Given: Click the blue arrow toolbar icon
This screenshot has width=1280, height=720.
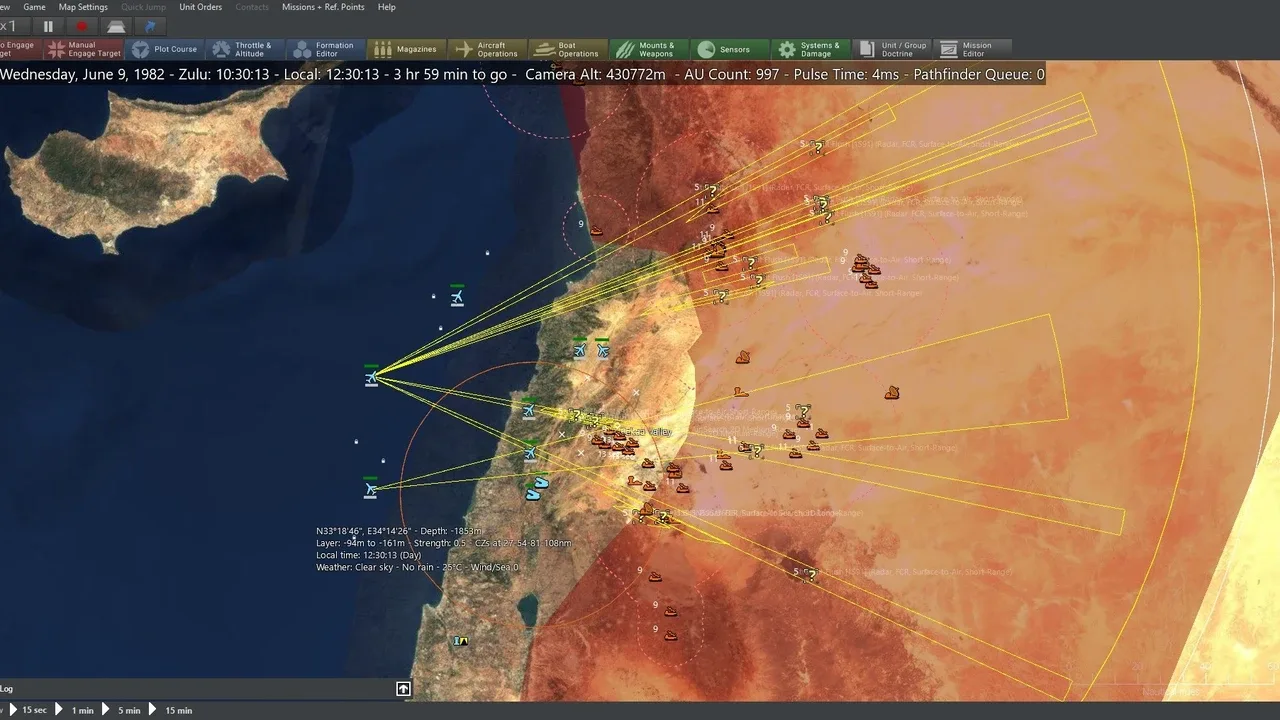Looking at the screenshot, I should coord(150,27).
